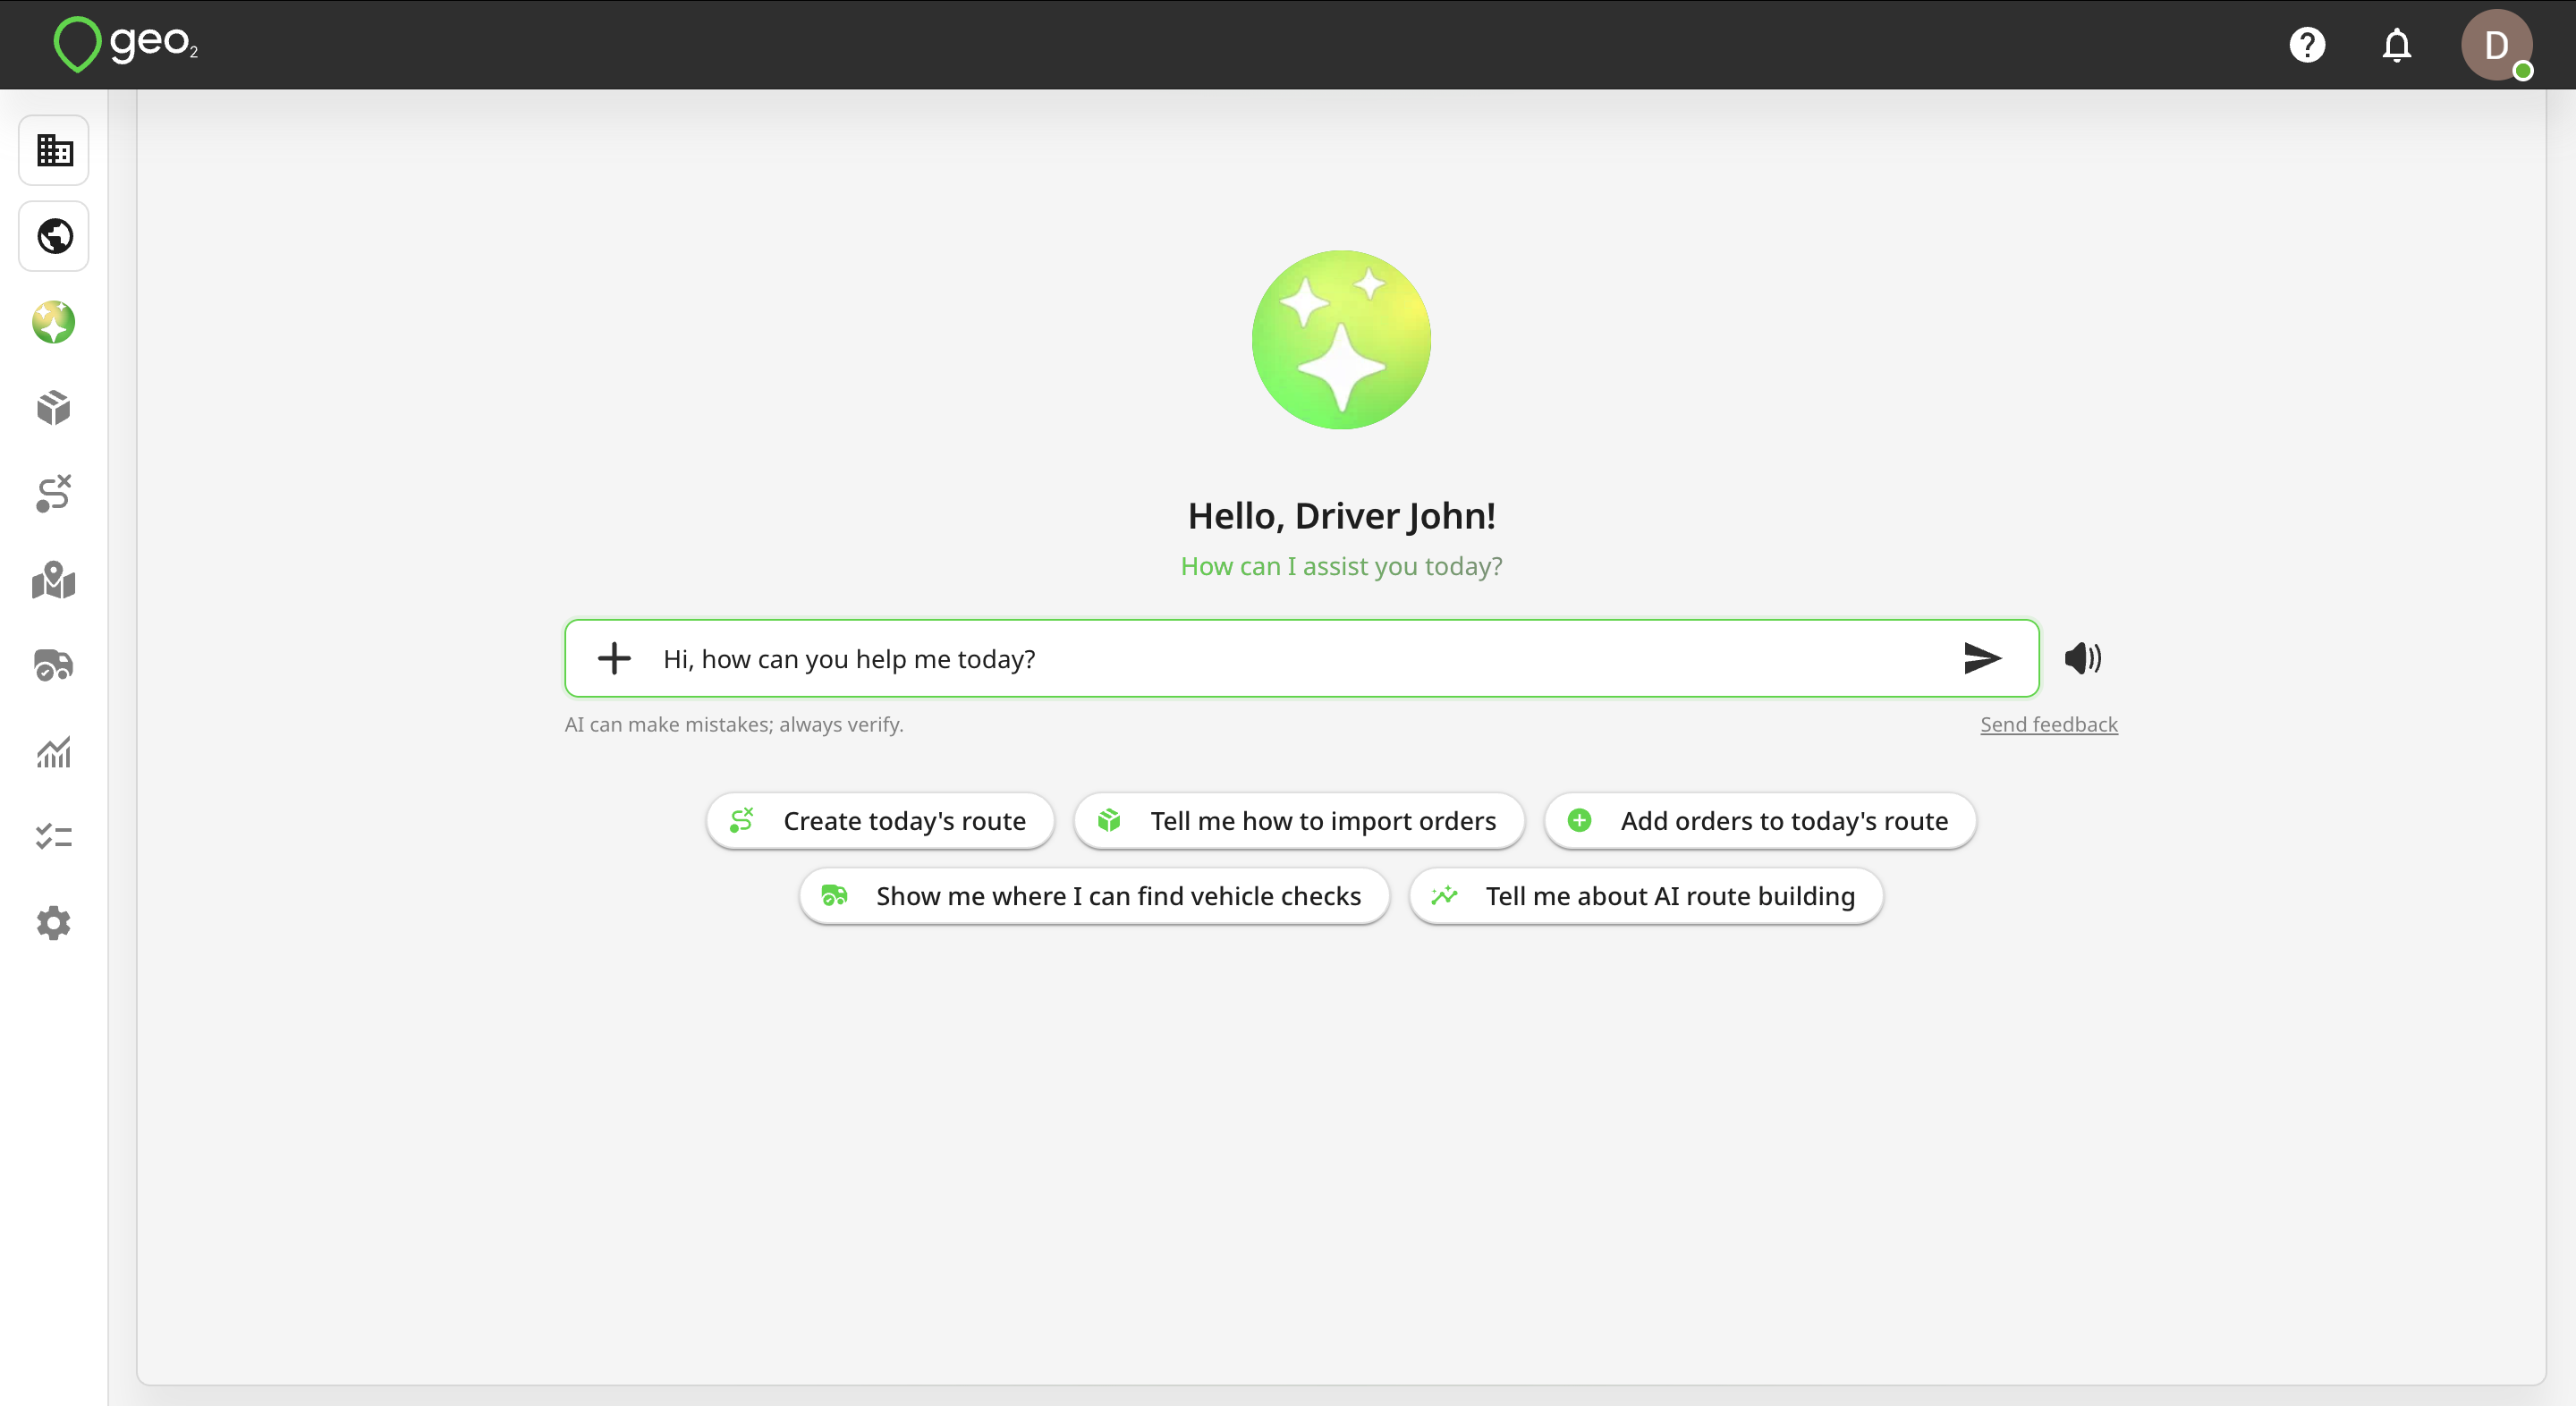Click the large green sparkle assistant logo
The height and width of the screenshot is (1406, 2576).
1341,340
